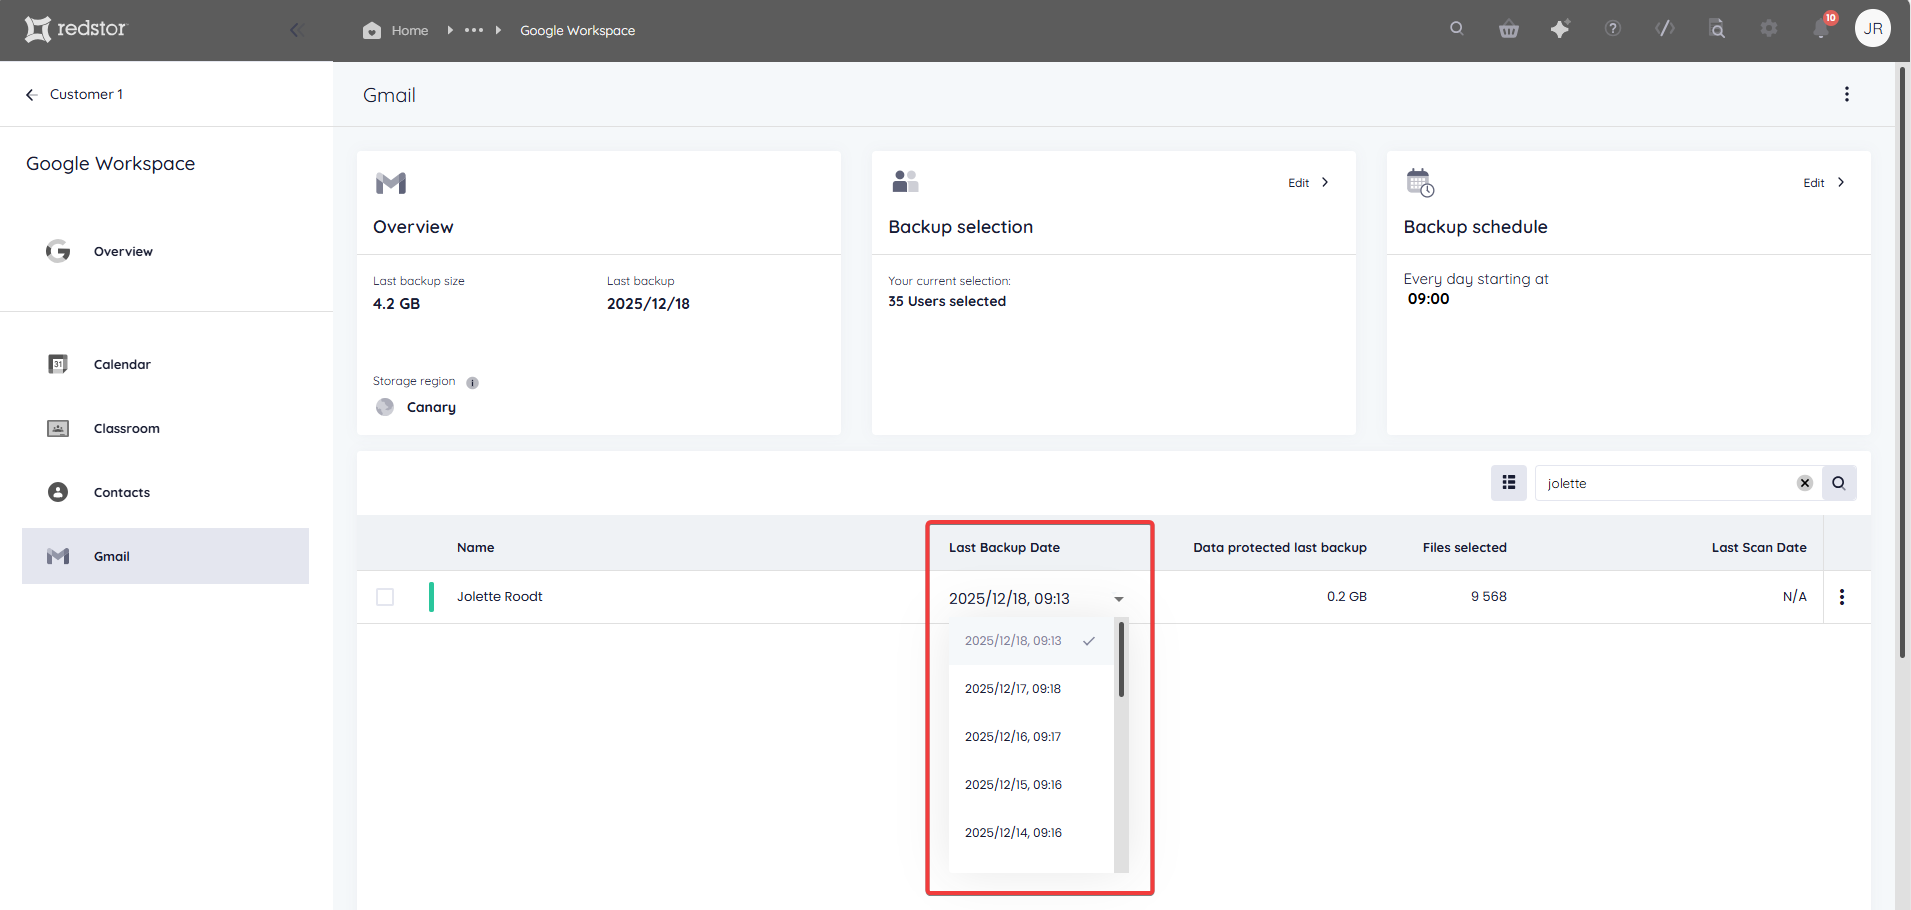Image resolution: width=1911 pixels, height=910 pixels.
Task: Clear the jolette search text
Action: [1805, 483]
